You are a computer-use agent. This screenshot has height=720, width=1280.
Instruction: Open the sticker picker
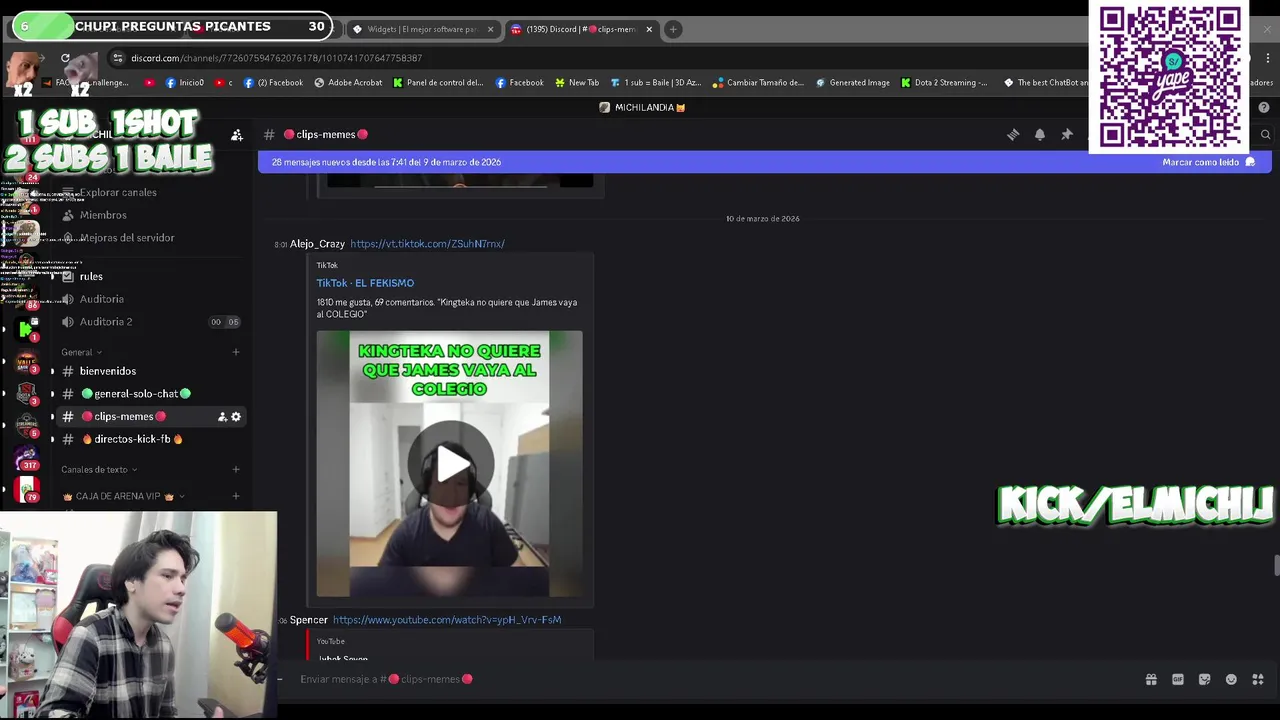coord(1204,679)
